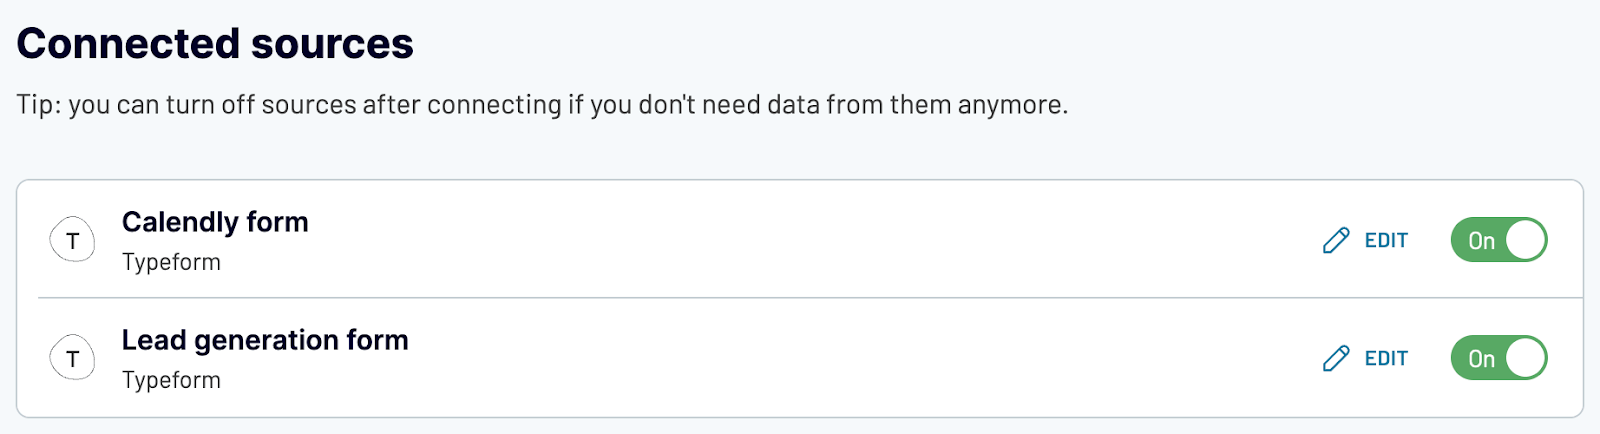This screenshot has height=434, width=1600.
Task: Click the On label in Lead generation switch
Action: 1481,359
